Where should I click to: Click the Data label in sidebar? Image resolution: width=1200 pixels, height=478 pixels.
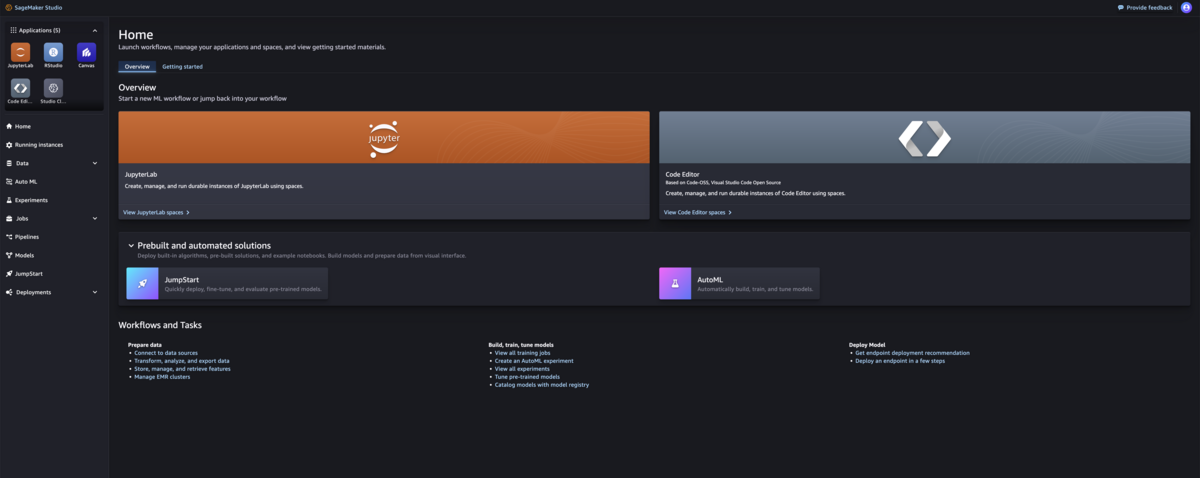click(22, 163)
